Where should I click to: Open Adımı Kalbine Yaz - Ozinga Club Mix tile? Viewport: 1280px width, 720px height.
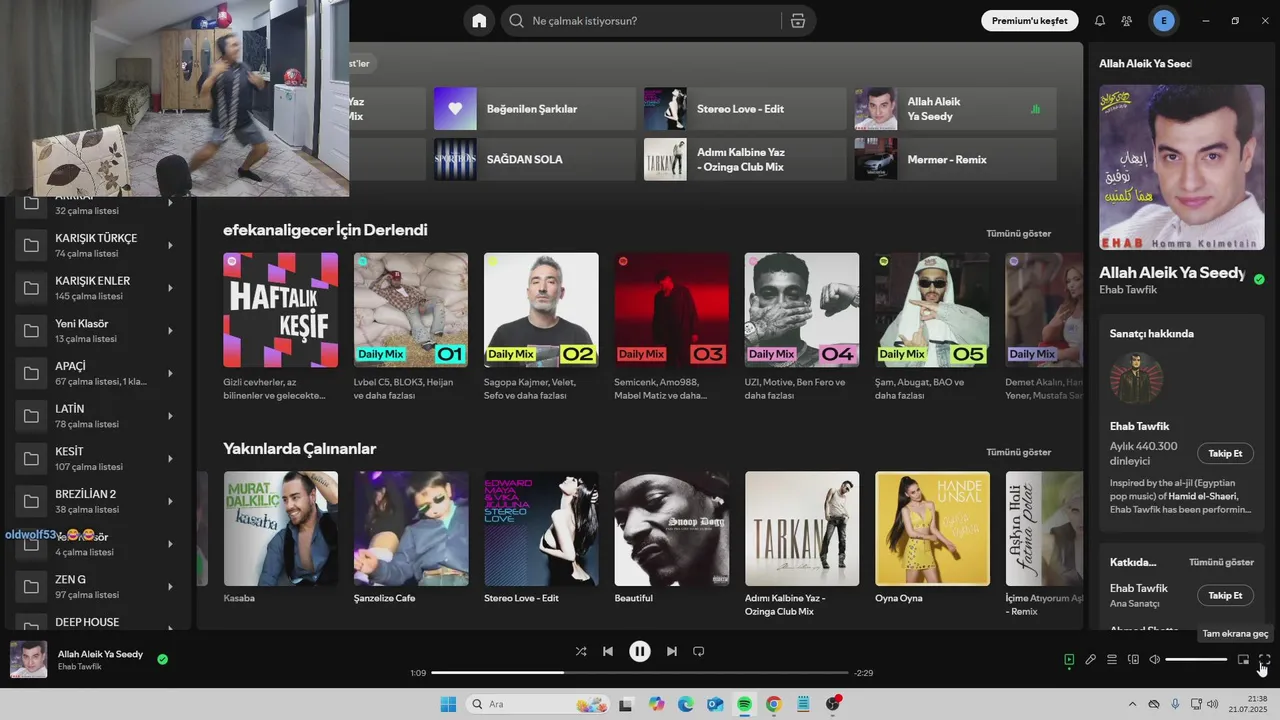pos(745,159)
